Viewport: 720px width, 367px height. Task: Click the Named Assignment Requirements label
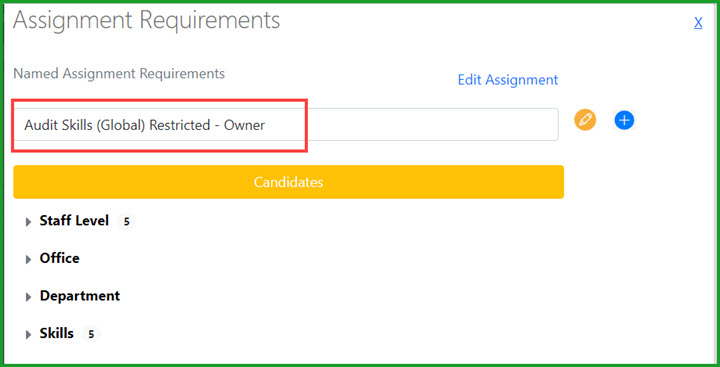119,73
